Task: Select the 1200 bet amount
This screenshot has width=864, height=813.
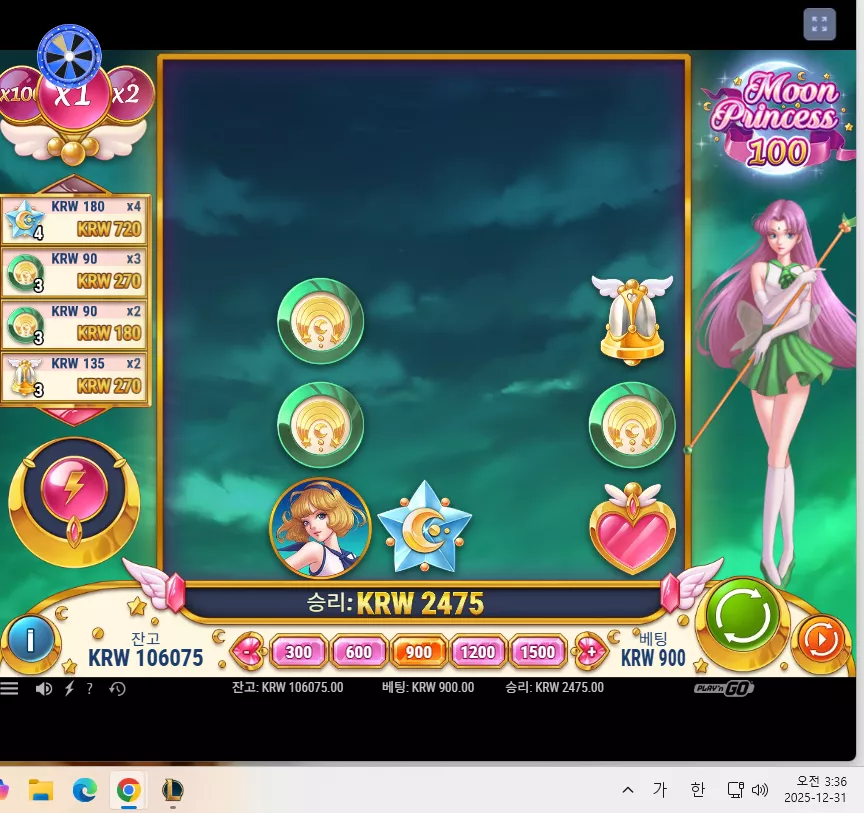Action: (x=478, y=652)
